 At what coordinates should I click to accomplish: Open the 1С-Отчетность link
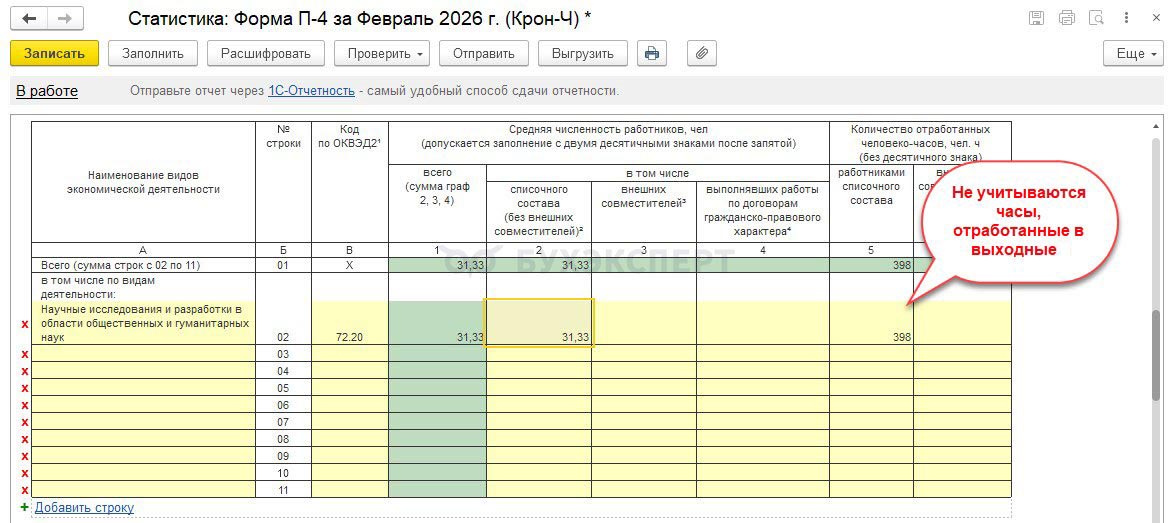coord(311,91)
